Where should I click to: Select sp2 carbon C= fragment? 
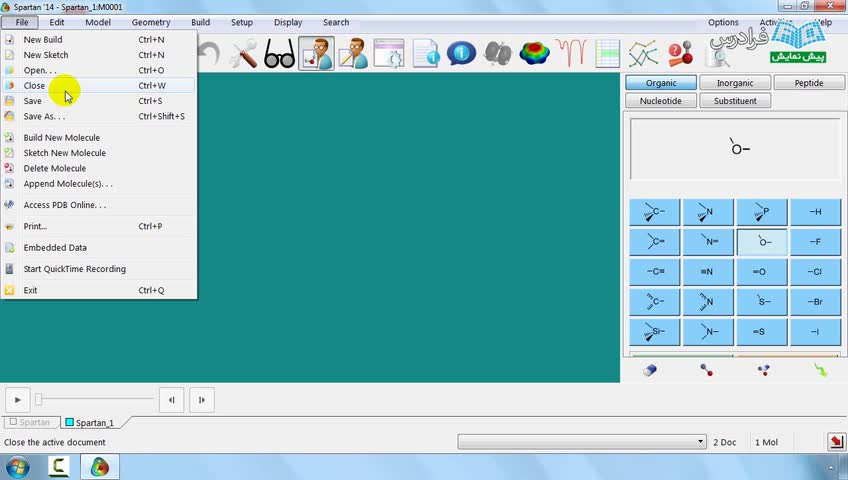654,242
